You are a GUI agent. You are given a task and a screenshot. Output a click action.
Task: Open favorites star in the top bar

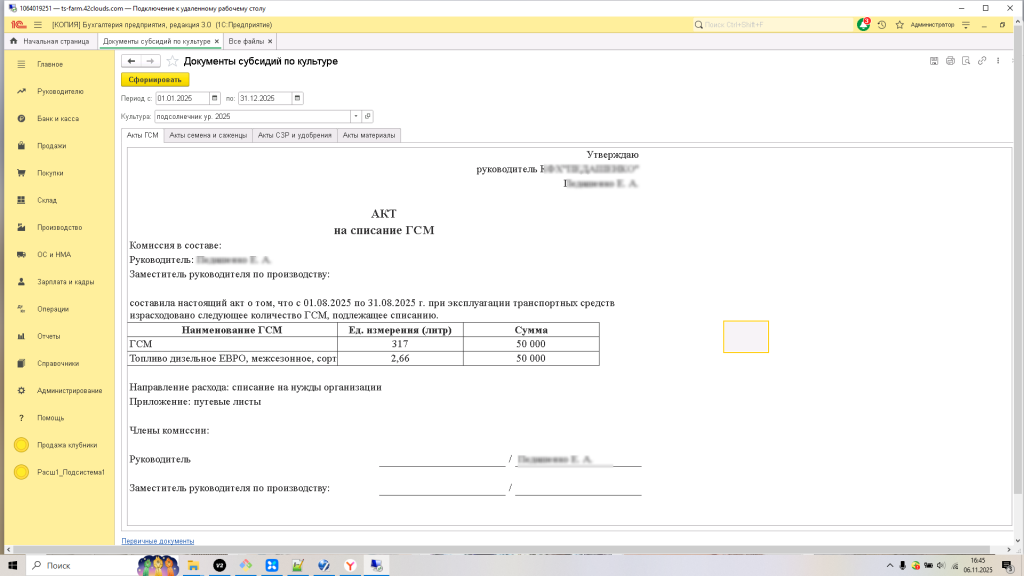[x=899, y=25]
